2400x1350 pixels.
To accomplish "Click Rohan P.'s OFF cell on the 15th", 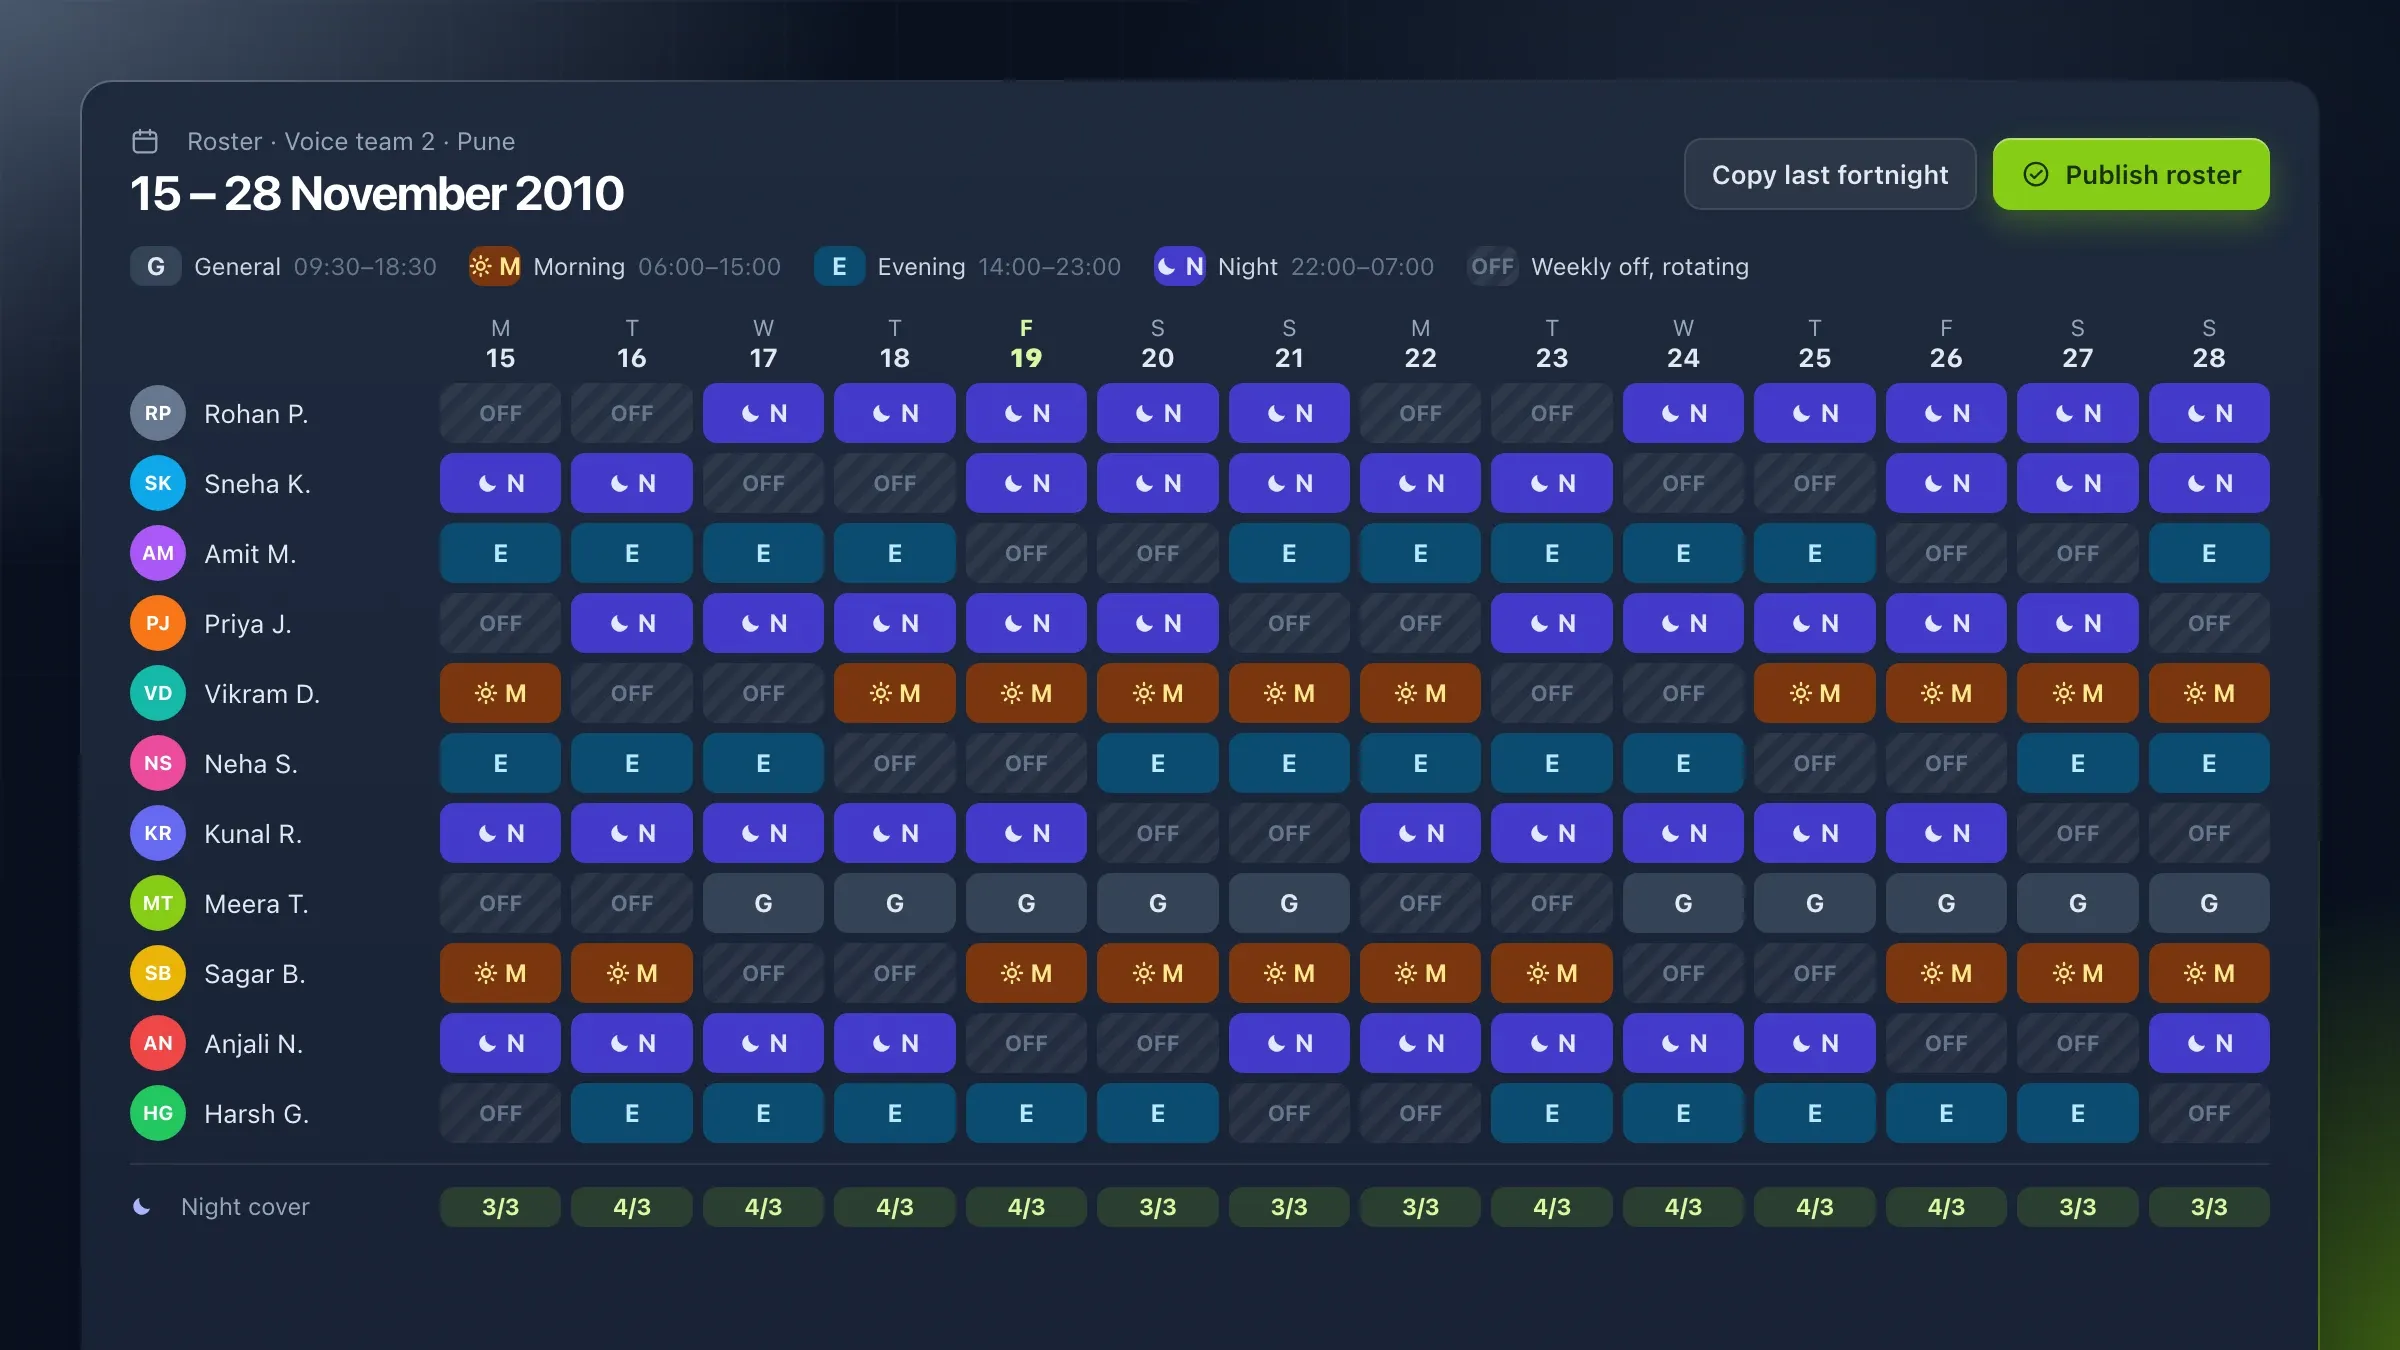I will (500, 413).
